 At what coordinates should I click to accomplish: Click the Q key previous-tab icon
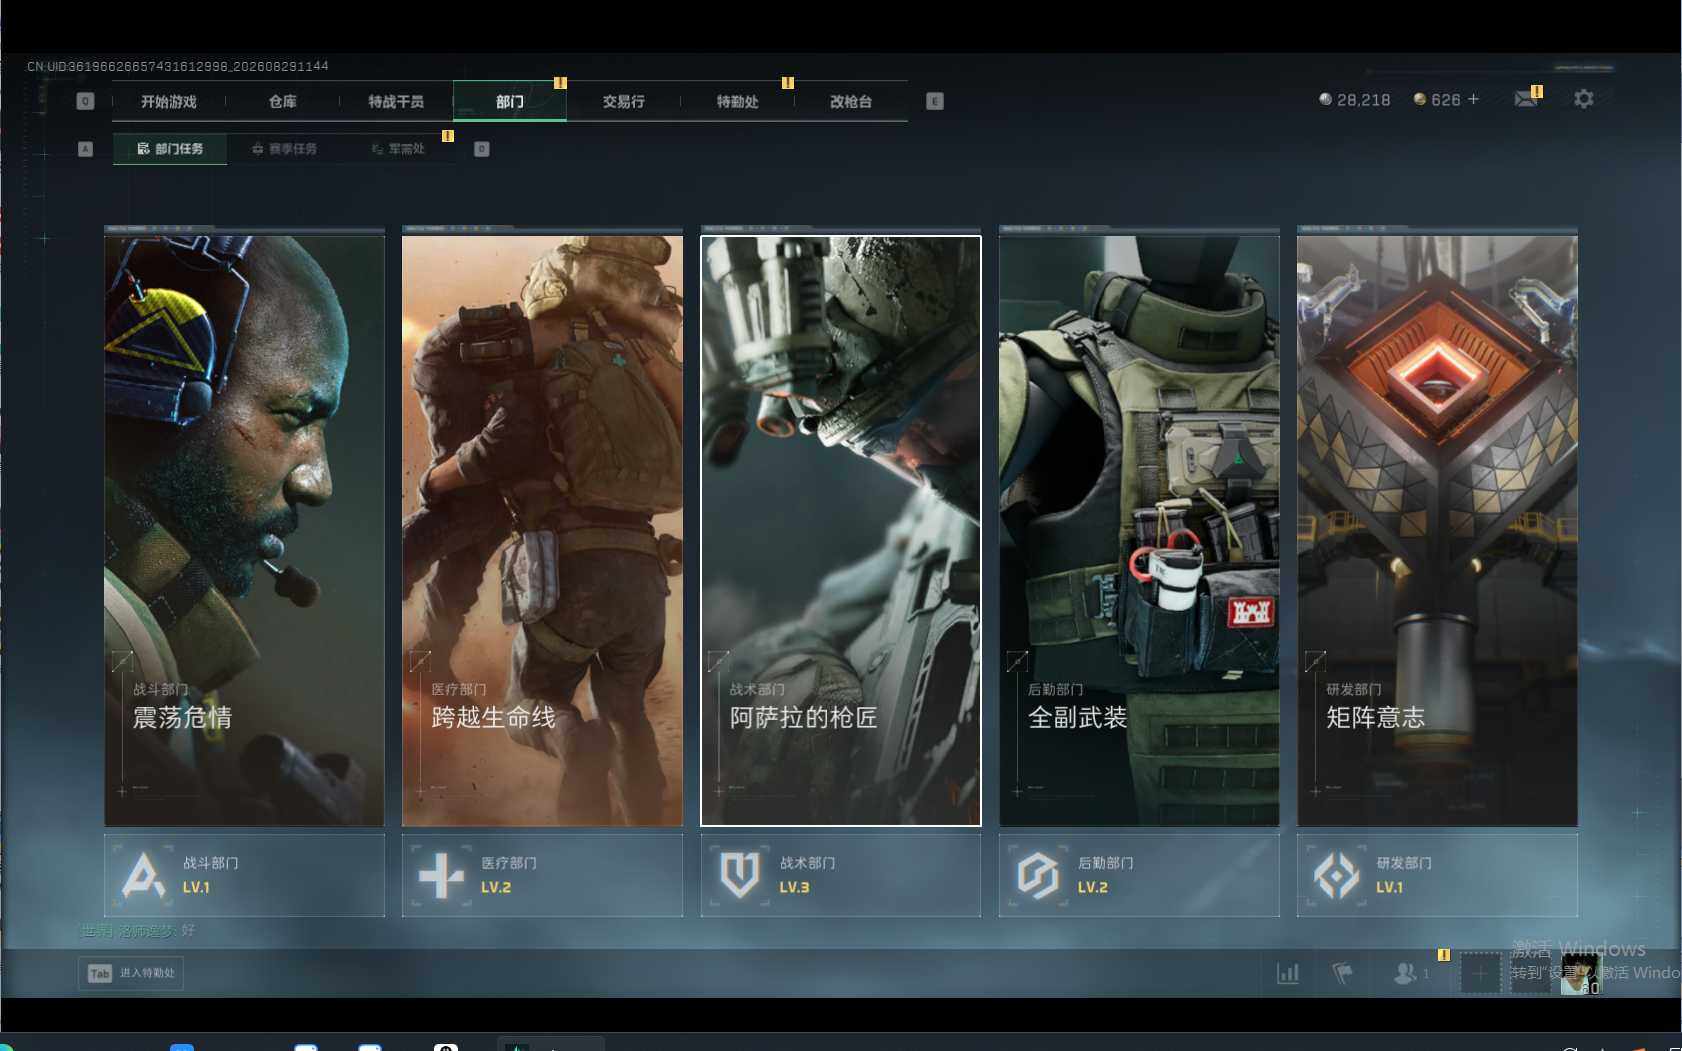point(85,101)
